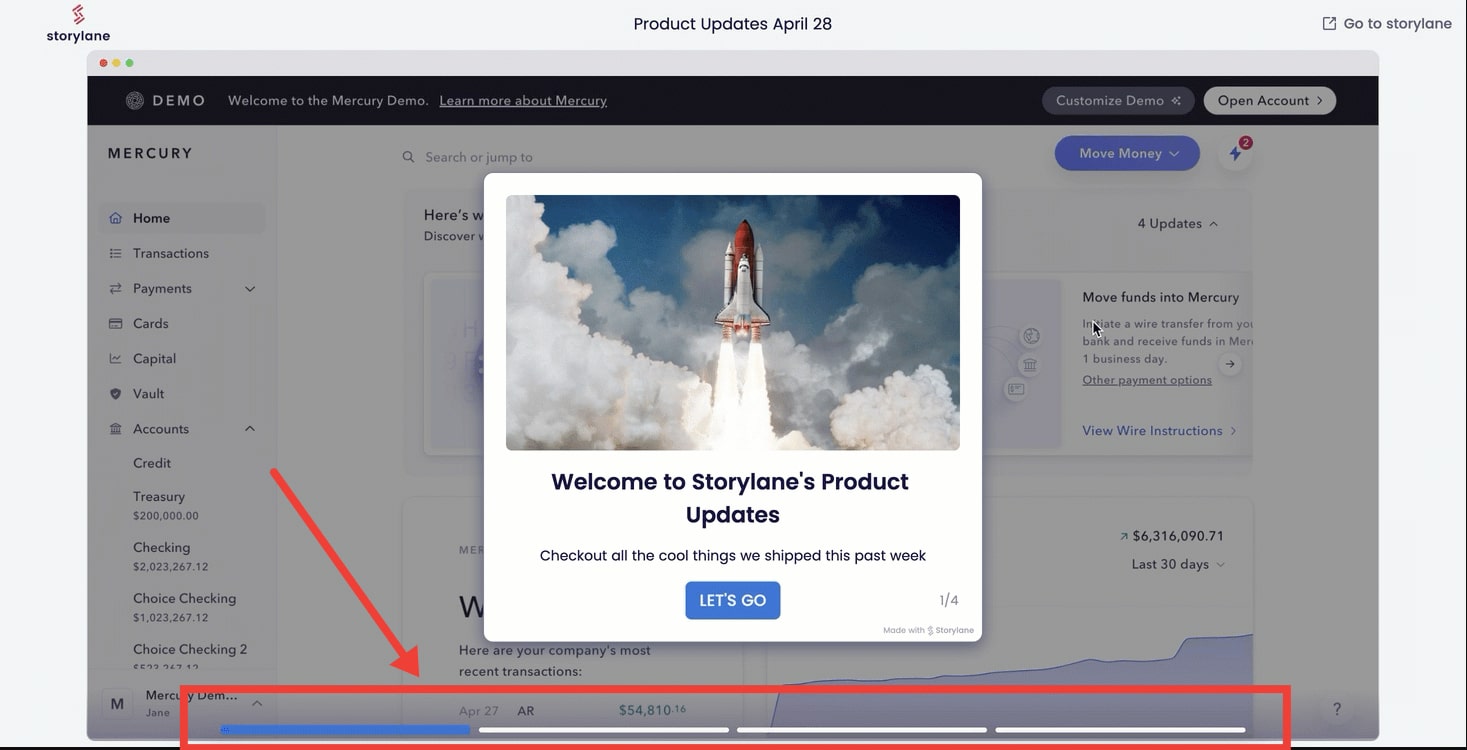Click the rocket launch image
The width and height of the screenshot is (1467, 750).
(733, 322)
